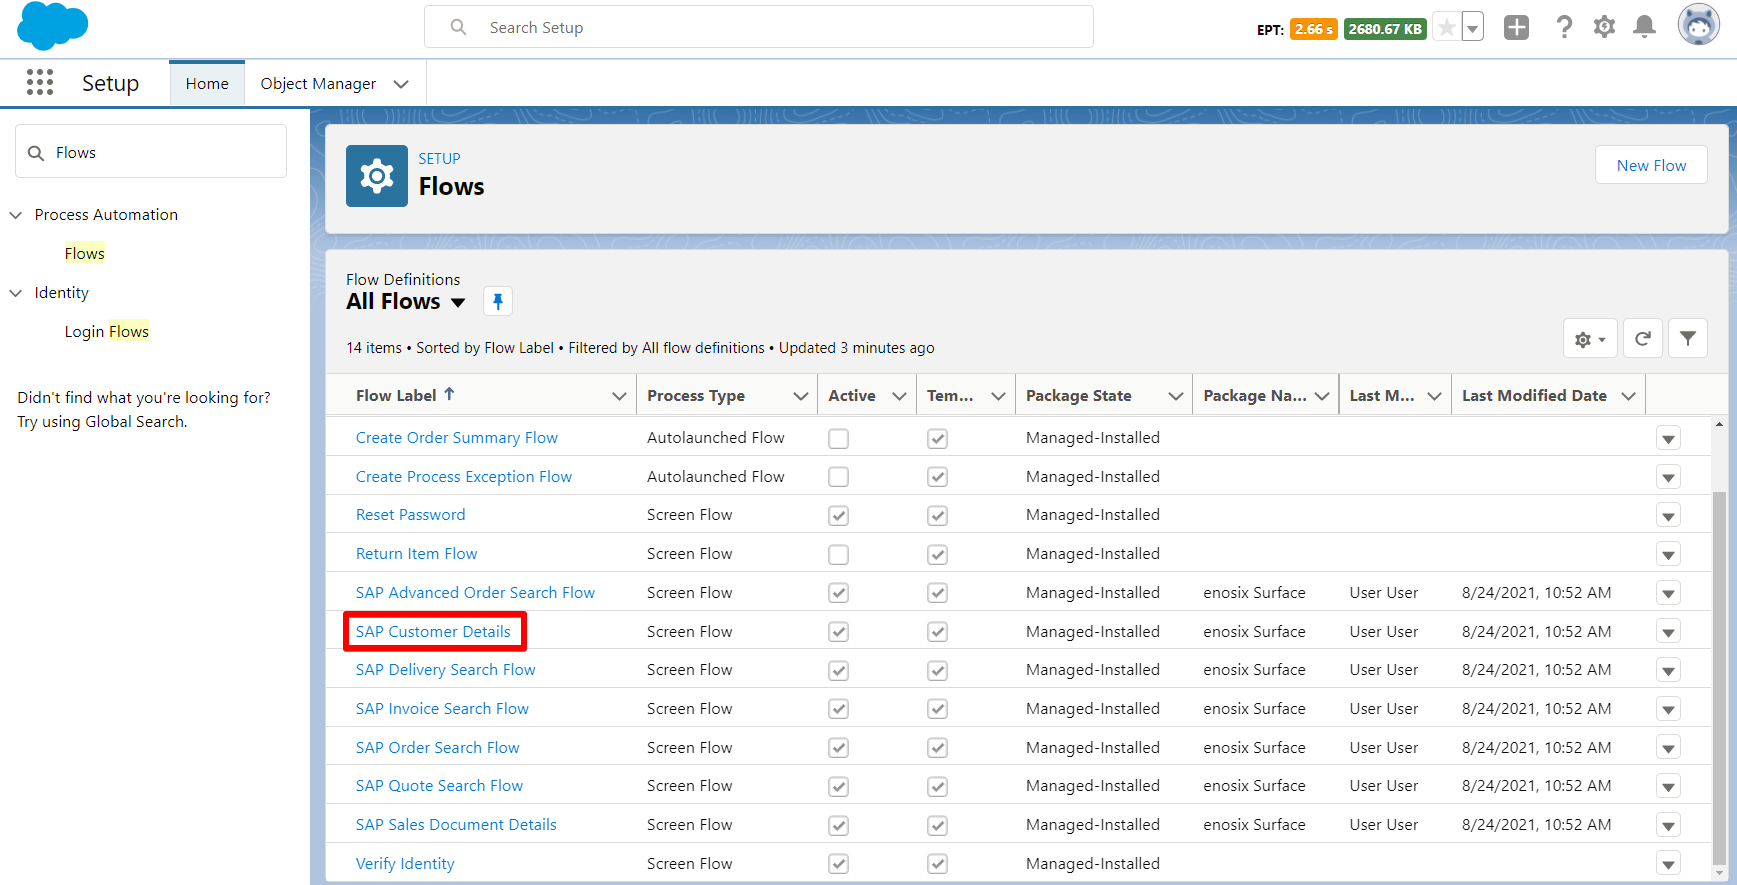Refresh the flows list
The width and height of the screenshot is (1737, 885).
point(1642,339)
